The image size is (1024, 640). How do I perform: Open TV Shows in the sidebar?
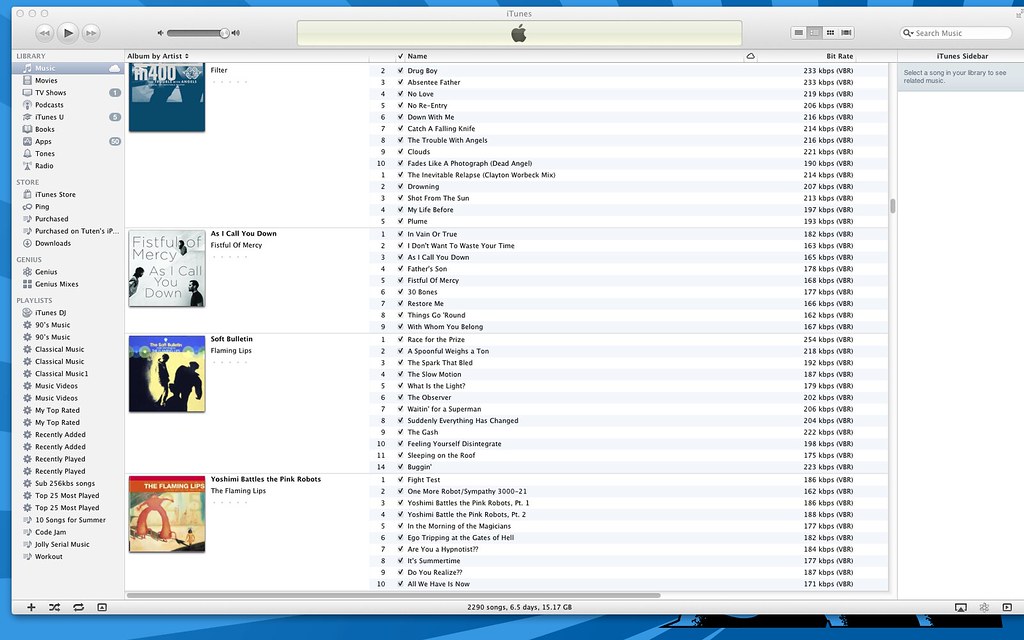(x=50, y=93)
